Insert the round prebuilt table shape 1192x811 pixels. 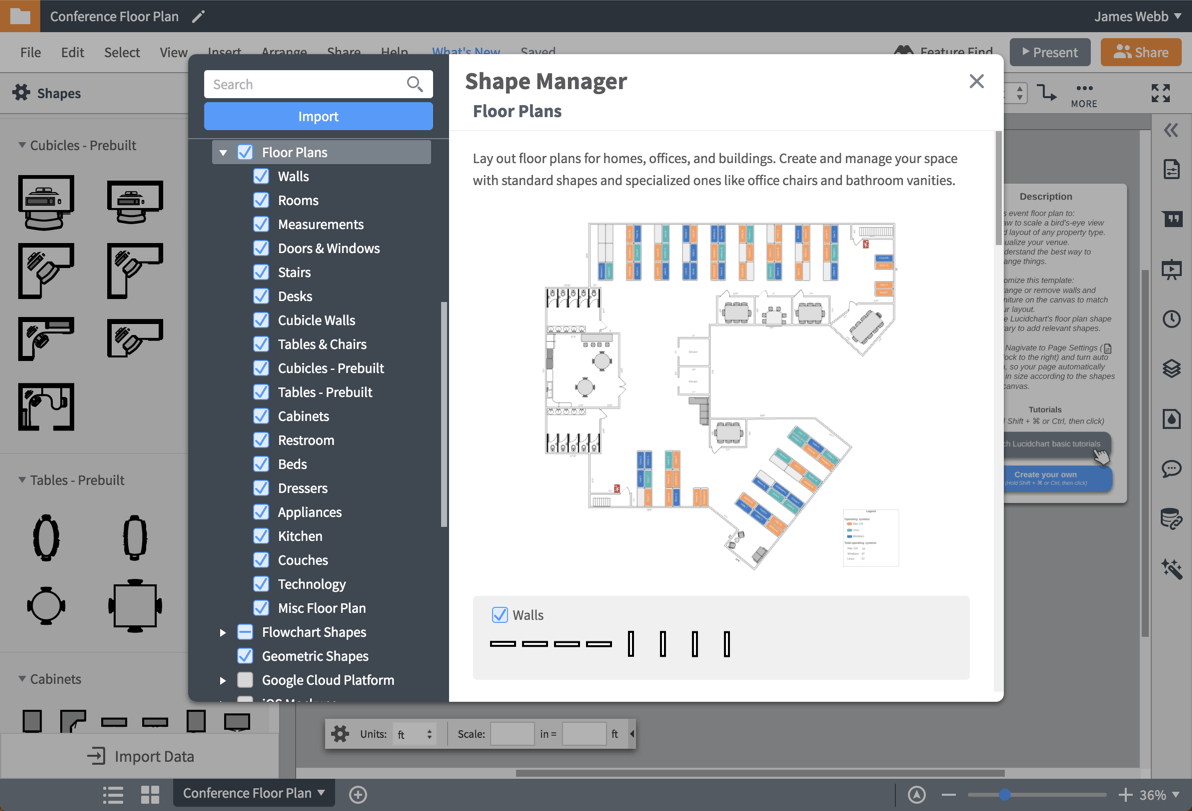[46, 606]
